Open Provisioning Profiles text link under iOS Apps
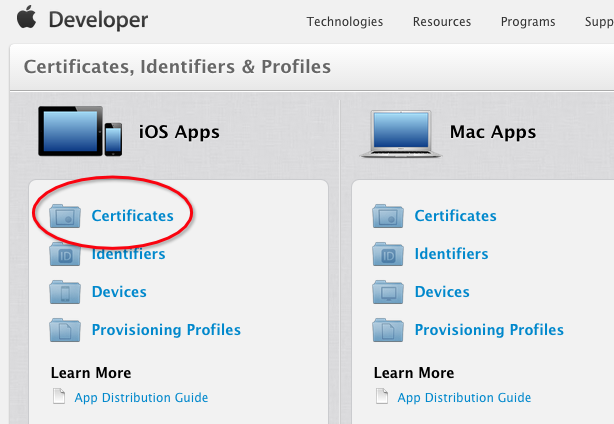Screen dimensions: 614x424 [x=166, y=330]
